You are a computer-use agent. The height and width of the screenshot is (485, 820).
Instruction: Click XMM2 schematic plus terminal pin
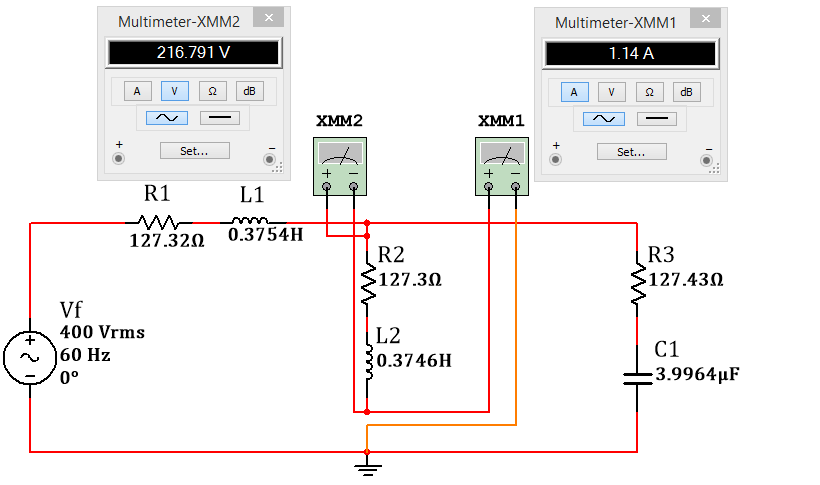click(327, 186)
